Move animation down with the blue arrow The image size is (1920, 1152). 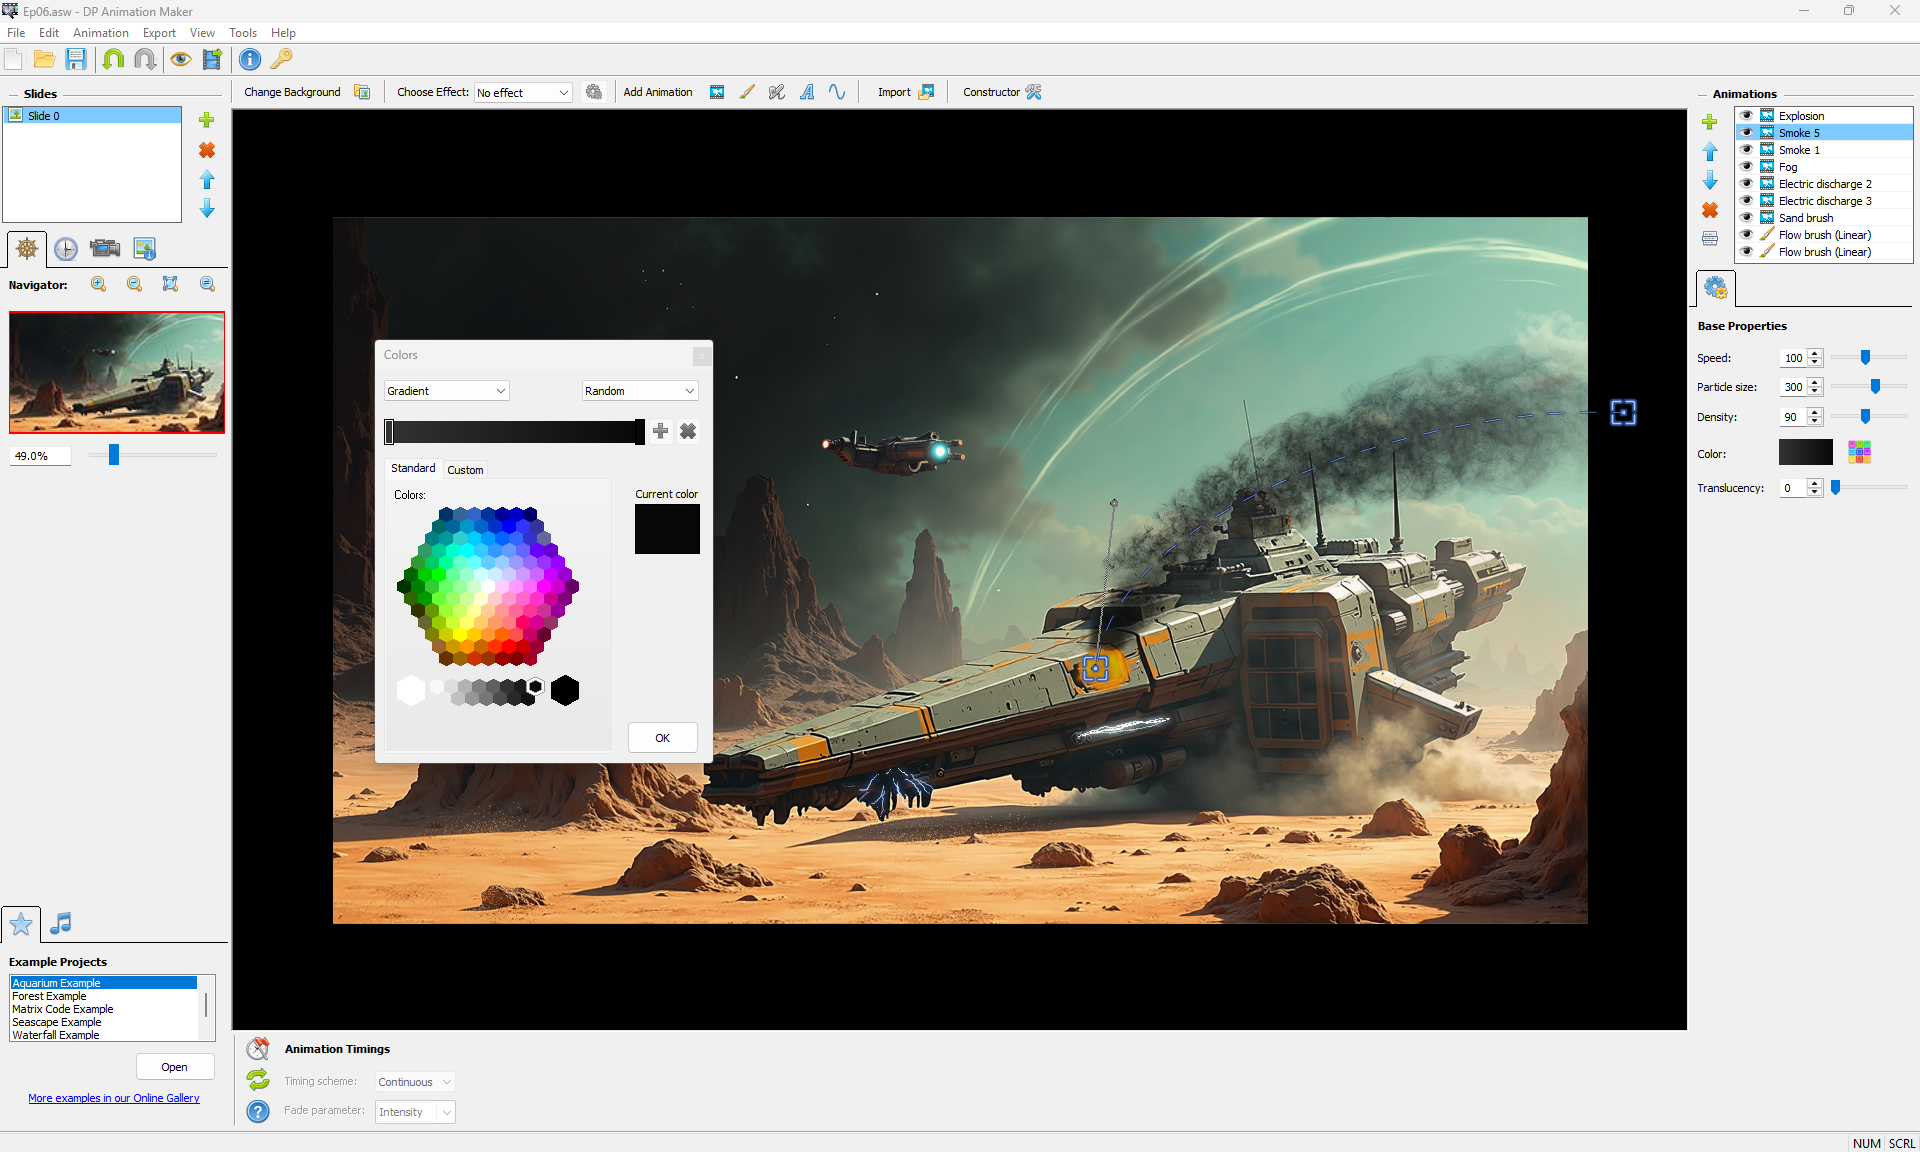[x=1710, y=181]
